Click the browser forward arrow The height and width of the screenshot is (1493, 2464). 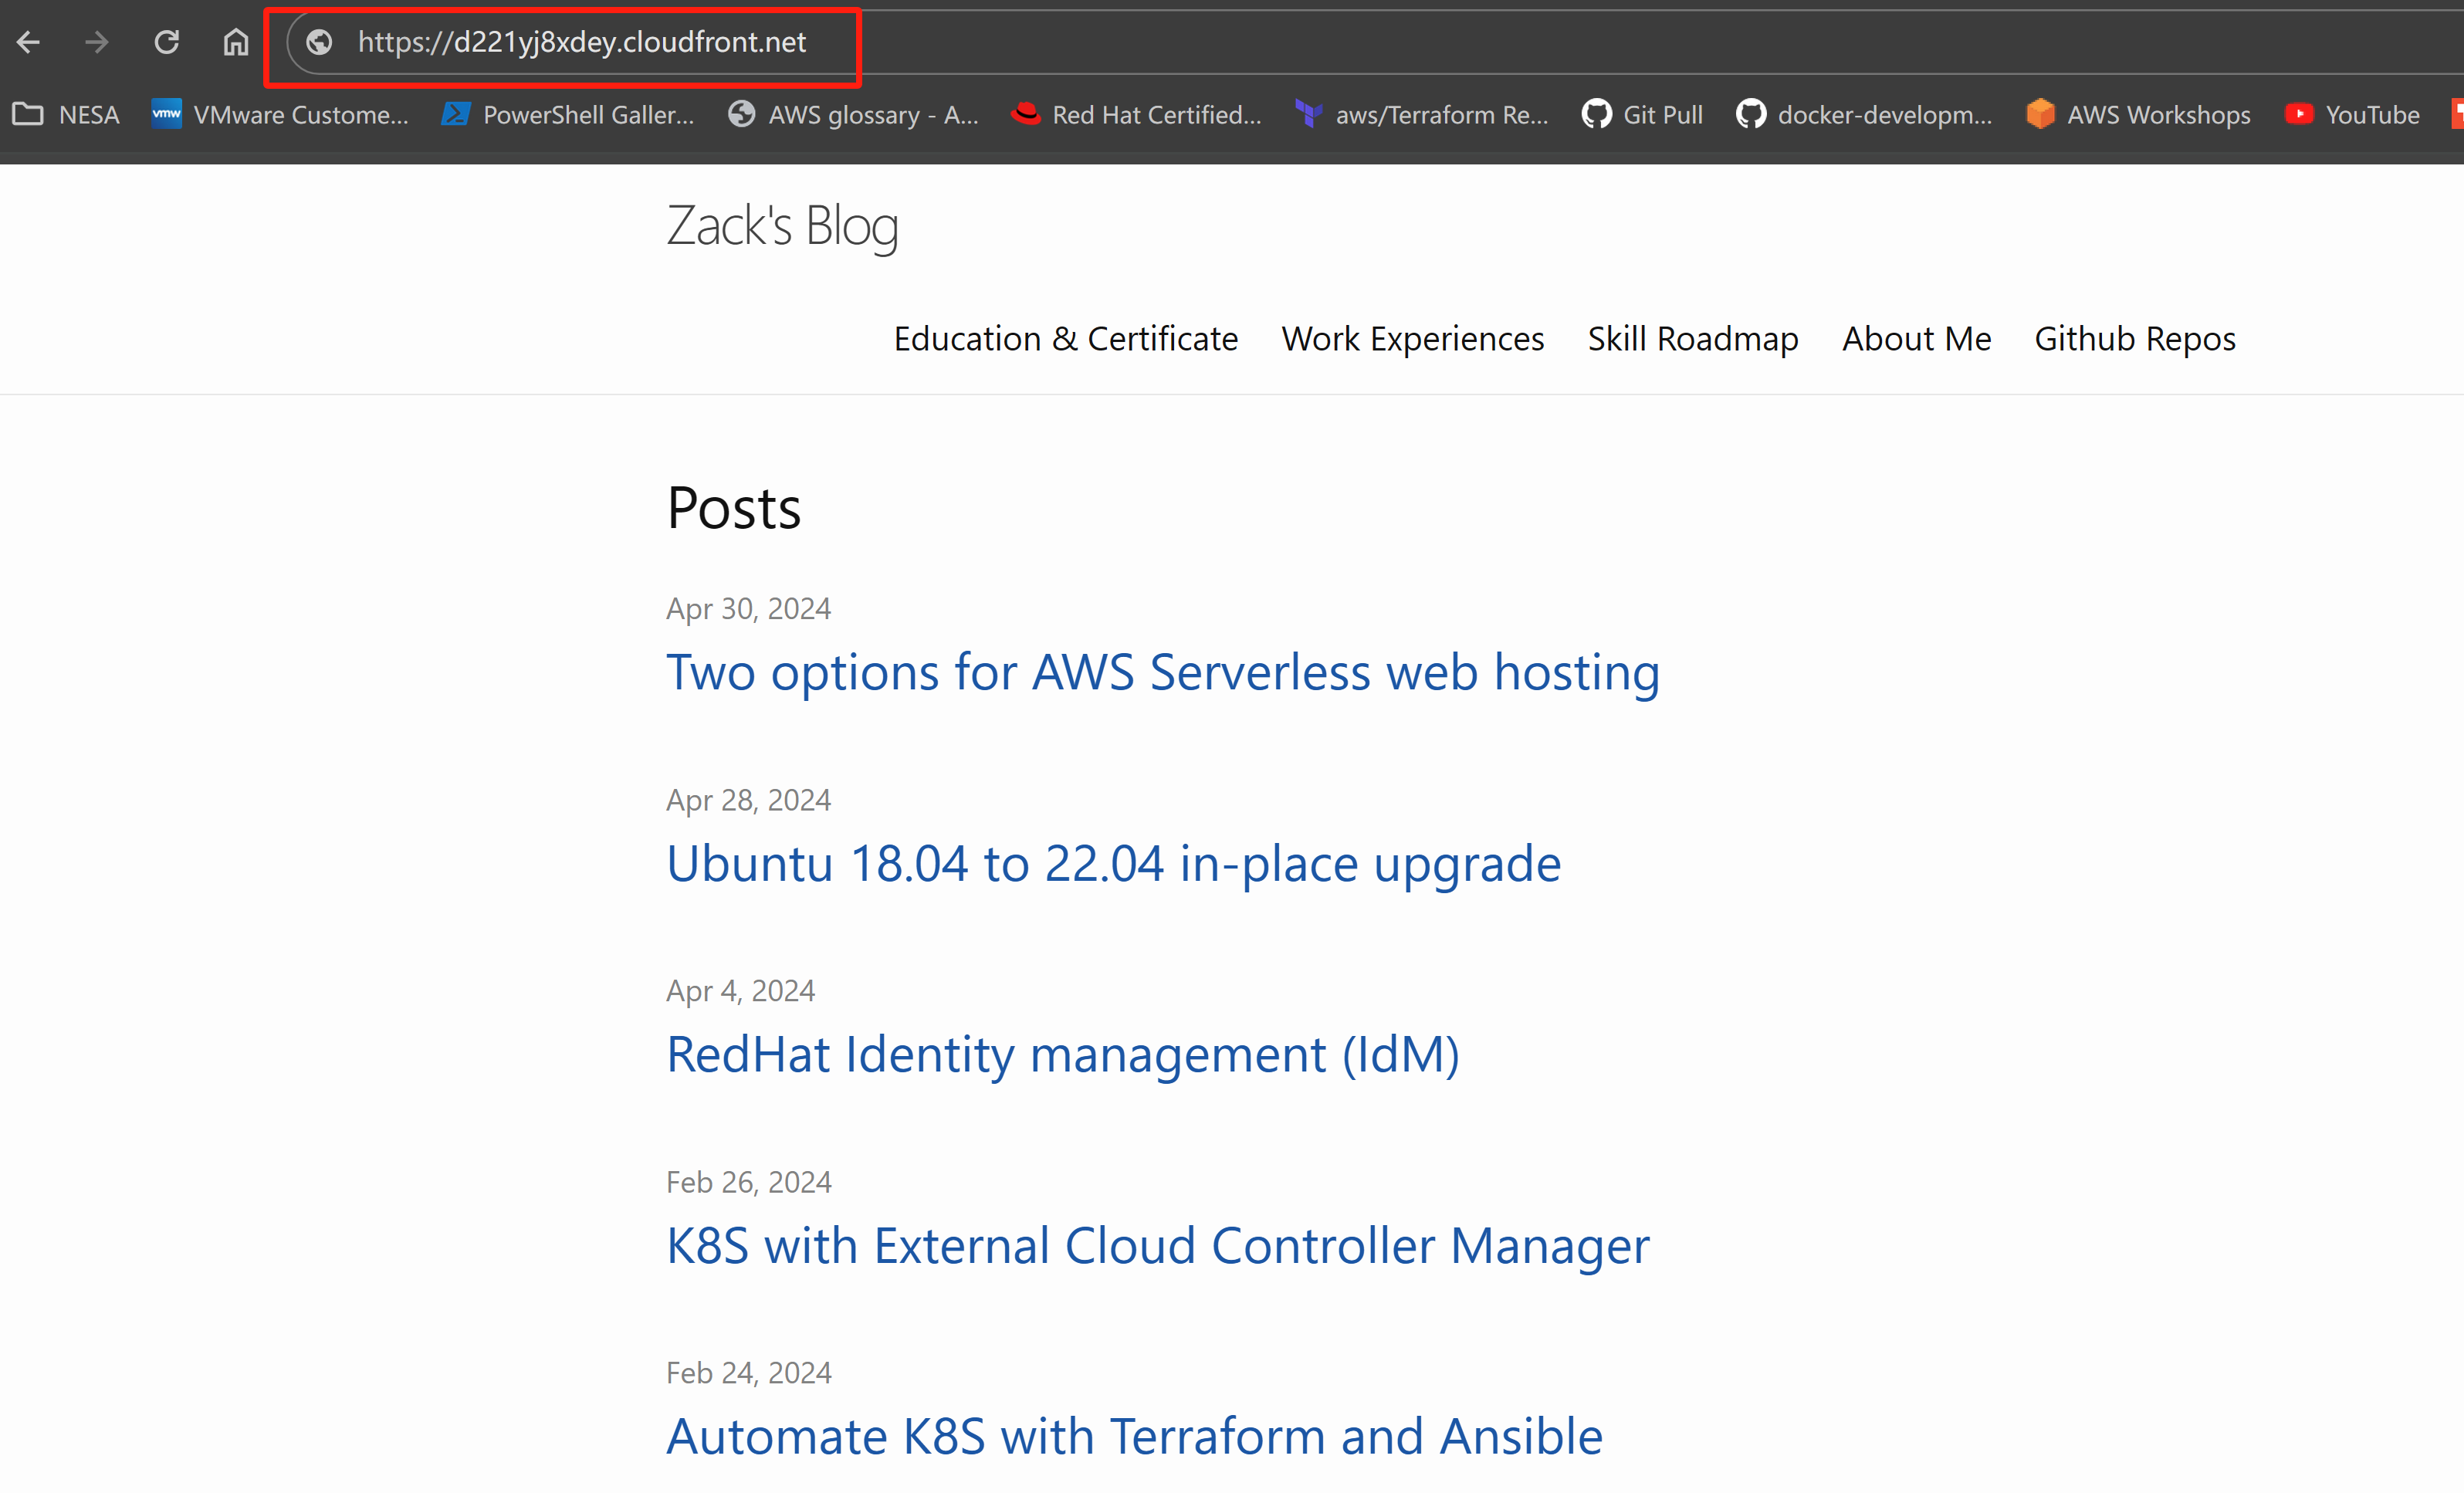click(x=97, y=42)
